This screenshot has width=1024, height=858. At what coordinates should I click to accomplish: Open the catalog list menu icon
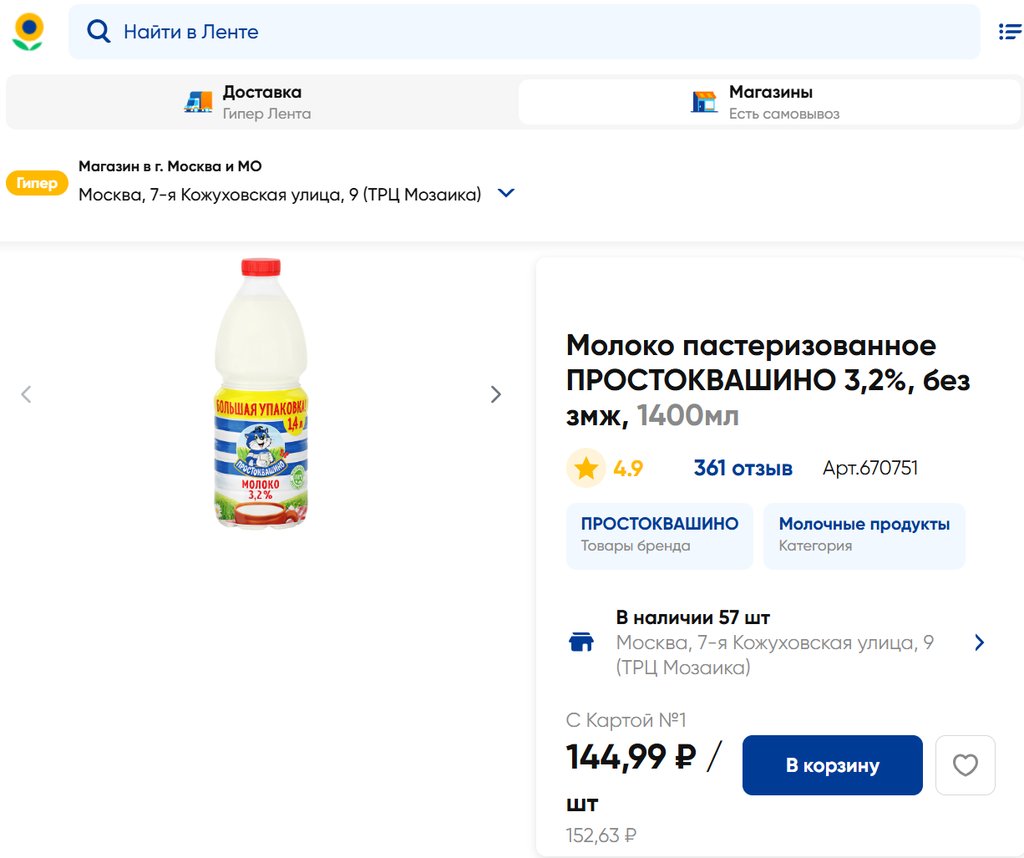[x=1009, y=32]
